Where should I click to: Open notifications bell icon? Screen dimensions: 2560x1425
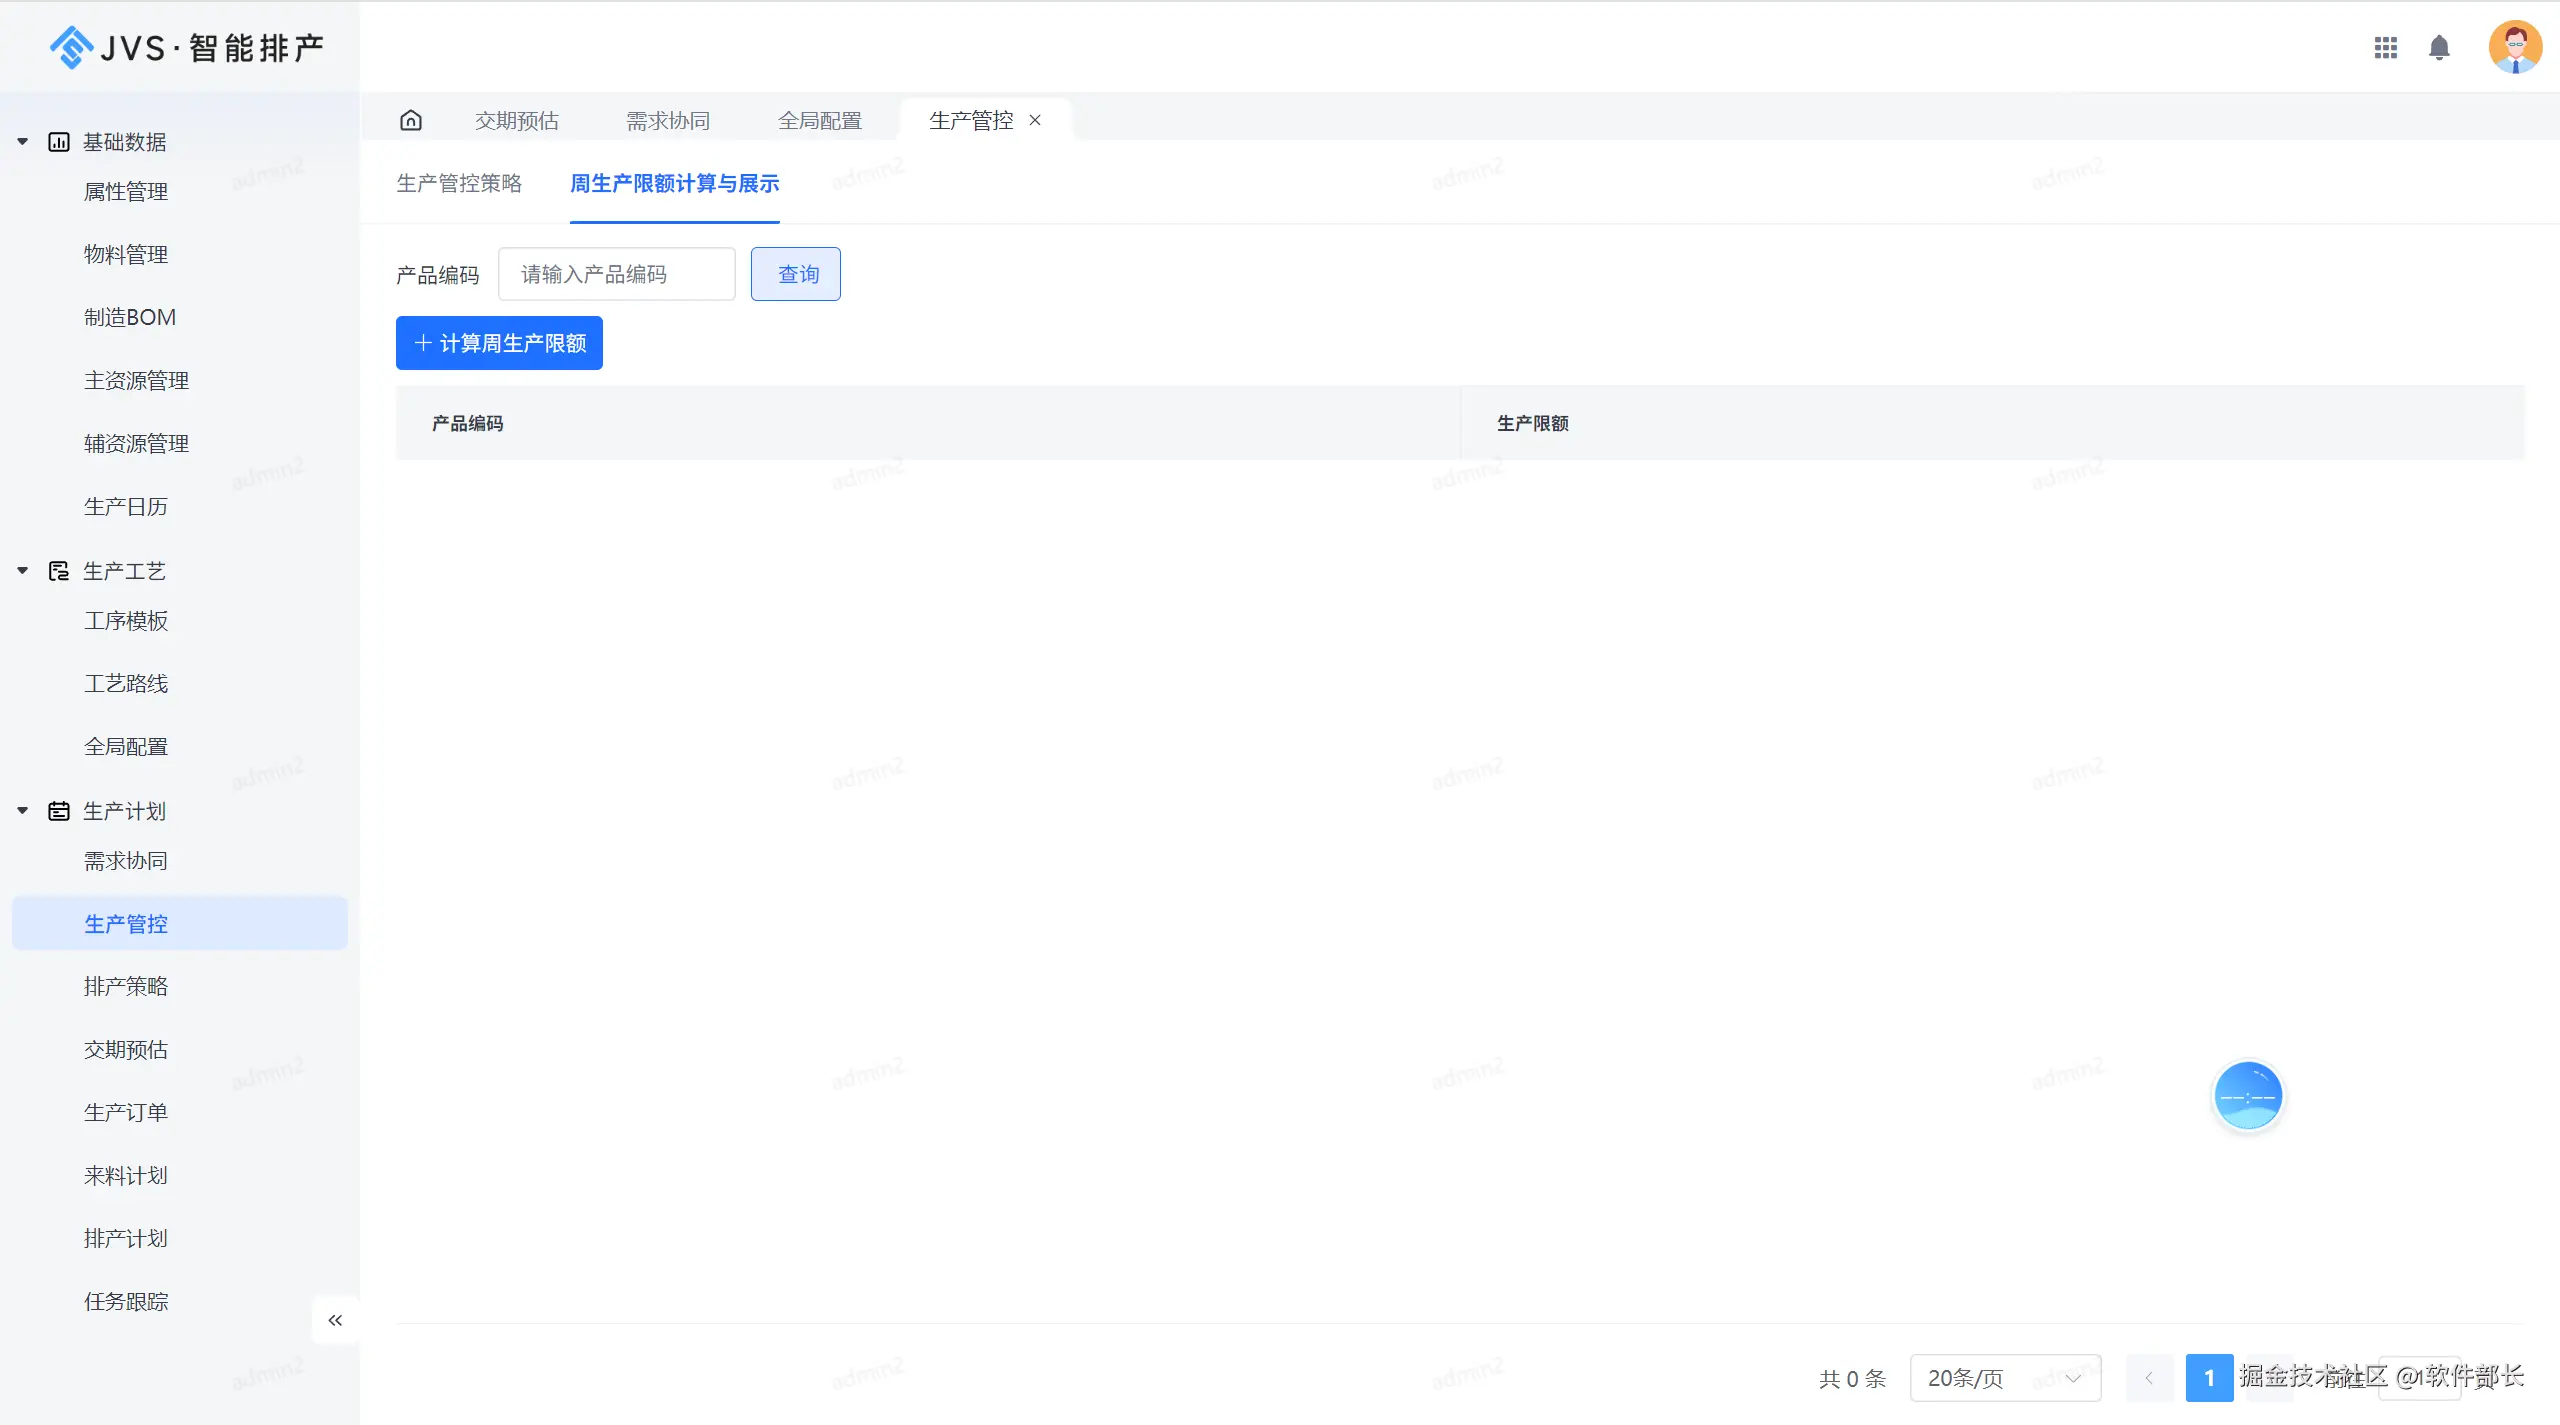tap(2439, 48)
